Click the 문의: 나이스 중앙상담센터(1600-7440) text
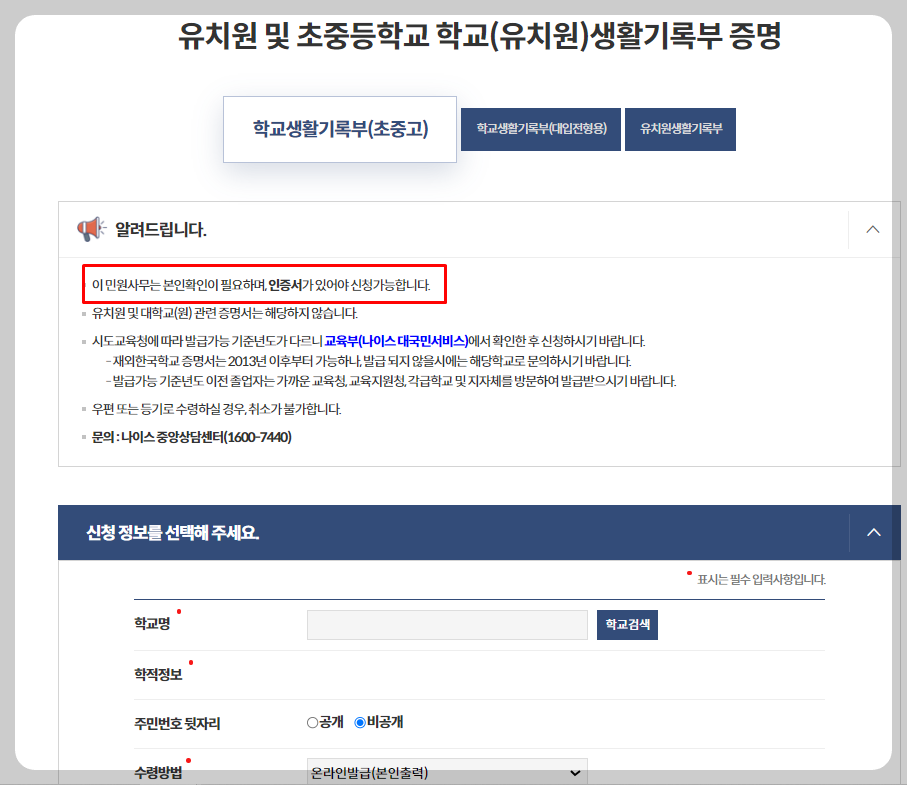This screenshot has width=907, height=785. (191, 437)
